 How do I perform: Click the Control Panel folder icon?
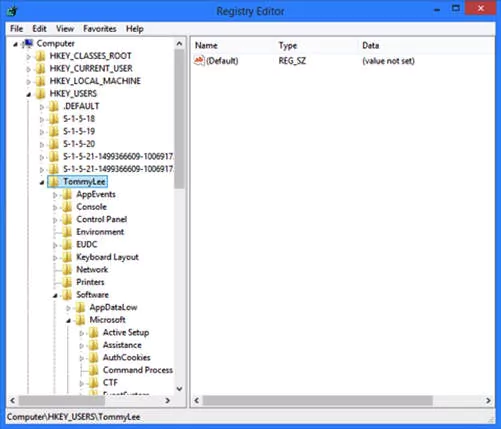pos(67,219)
